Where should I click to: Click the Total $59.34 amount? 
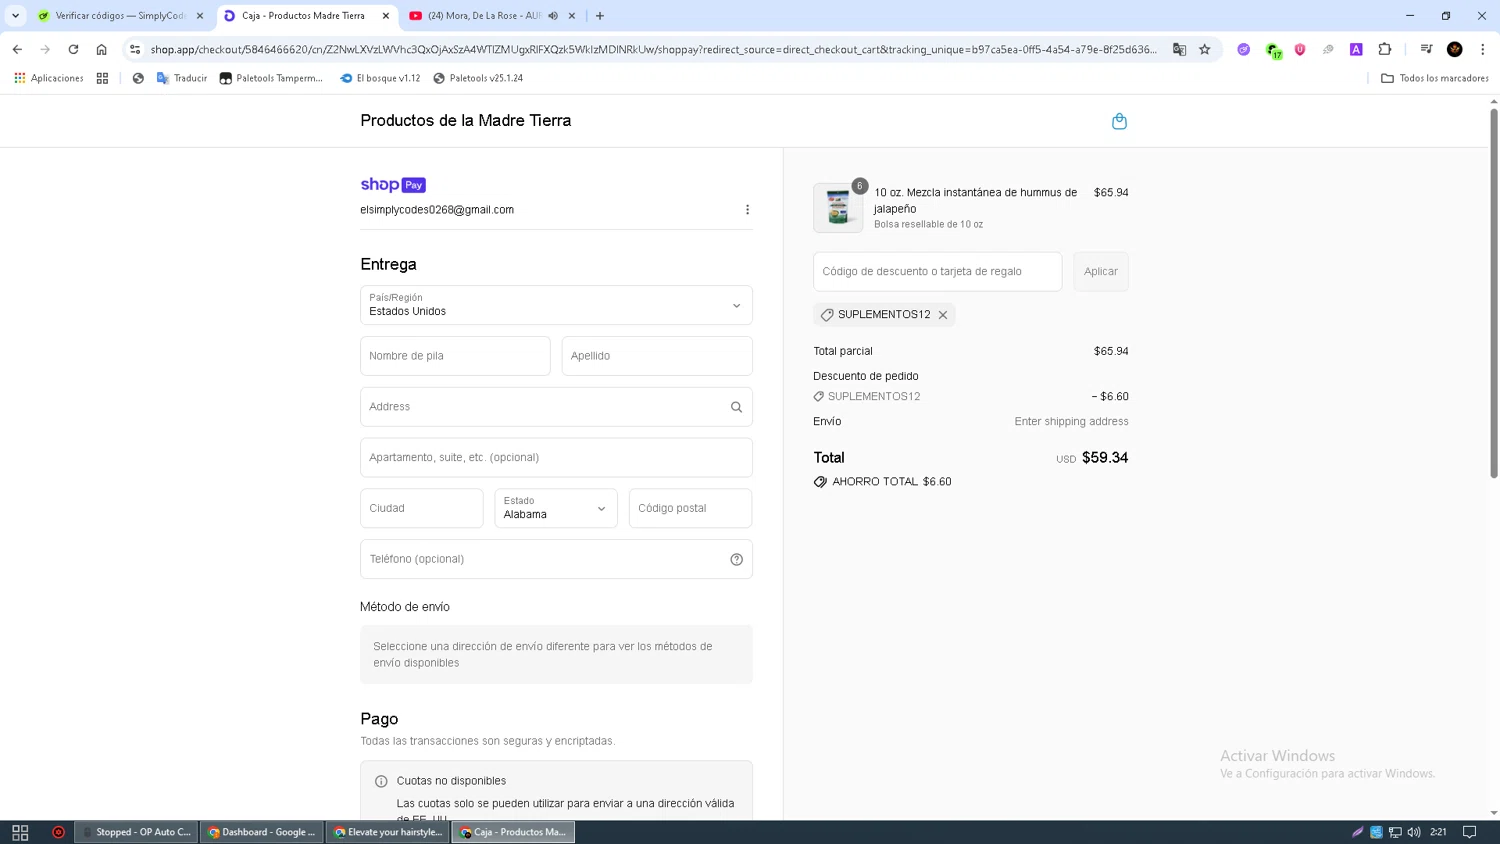[x=1105, y=458]
